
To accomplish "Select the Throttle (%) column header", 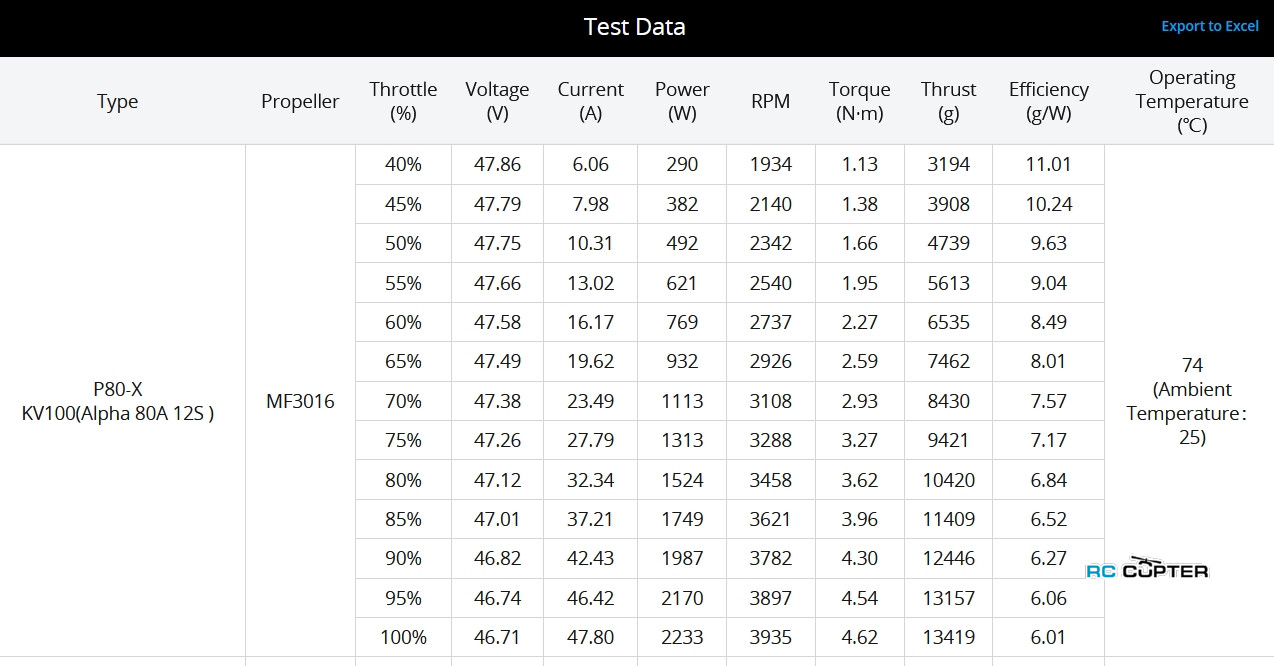I will tap(403, 101).
